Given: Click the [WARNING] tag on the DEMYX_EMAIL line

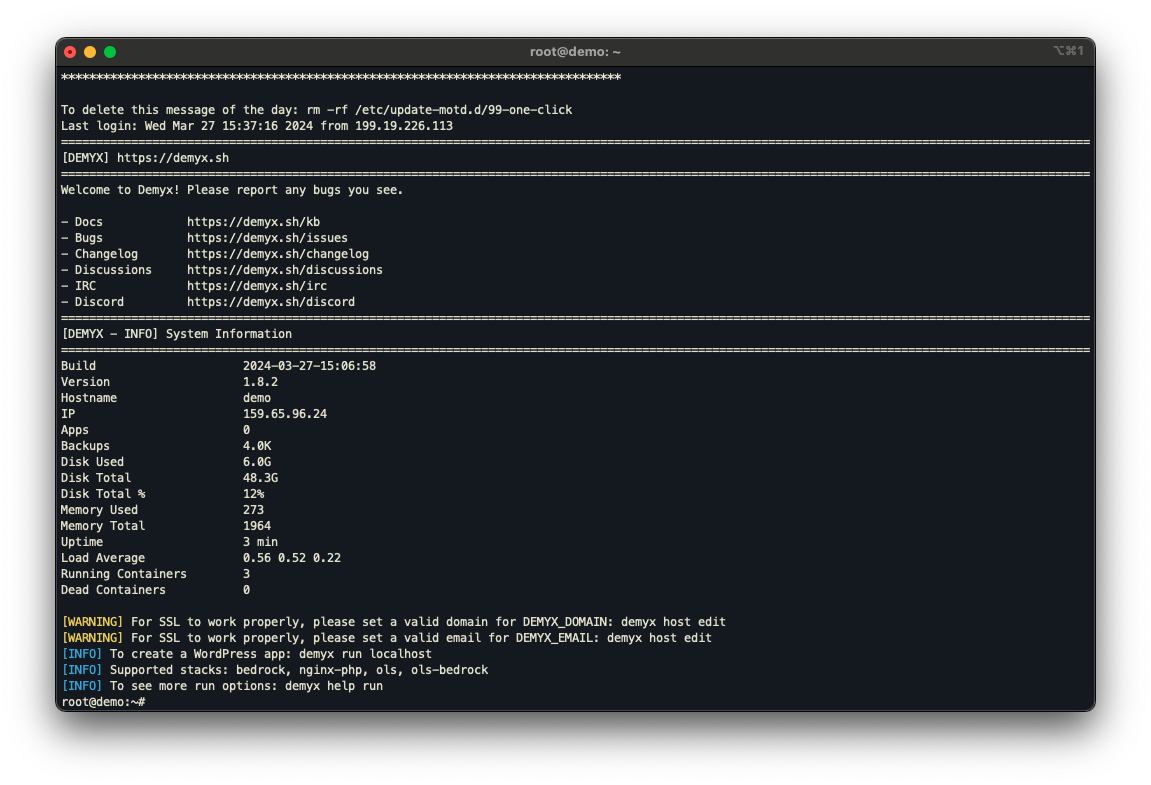Looking at the screenshot, I should coord(92,638).
